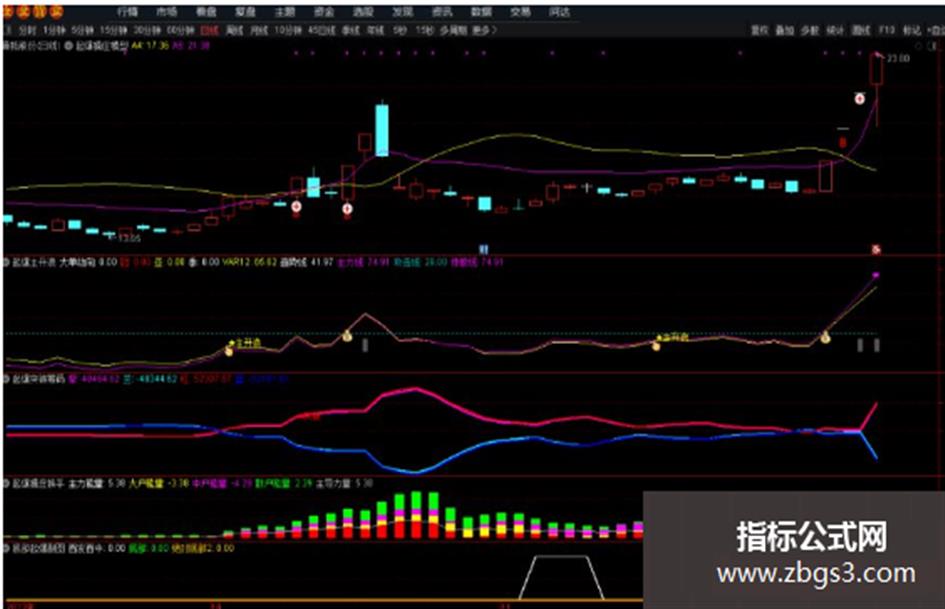Click 主升浪 indicator panel settings icon
The height and width of the screenshot is (609, 945).
[7, 262]
